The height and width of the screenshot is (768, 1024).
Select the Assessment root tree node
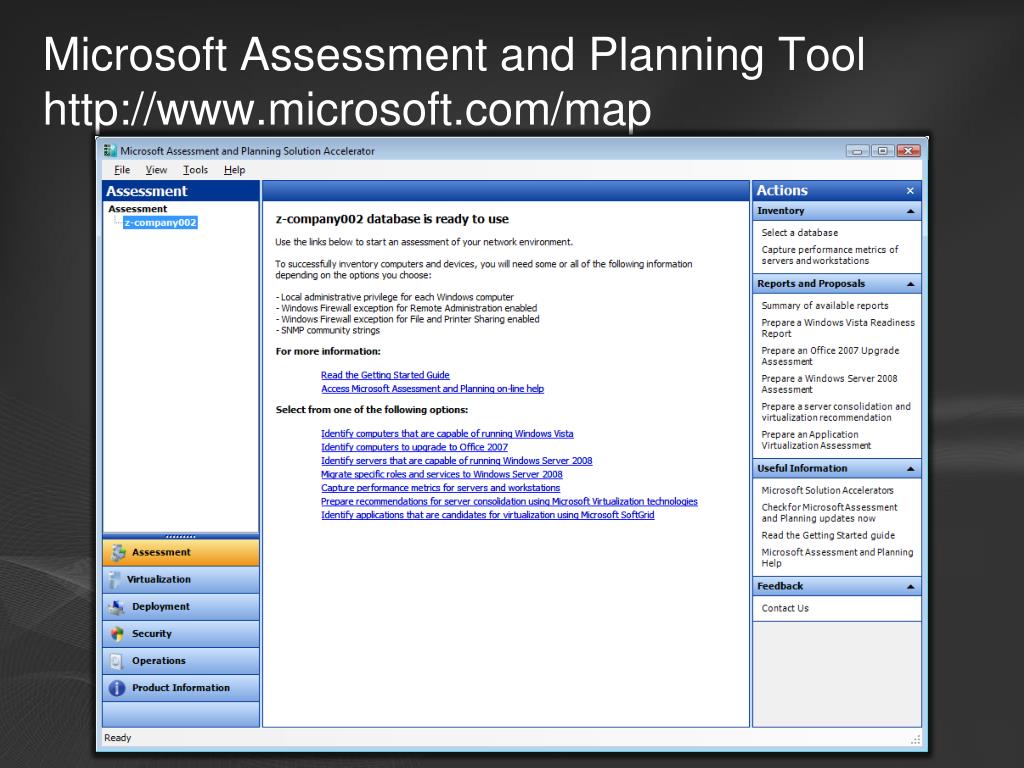click(x=138, y=209)
